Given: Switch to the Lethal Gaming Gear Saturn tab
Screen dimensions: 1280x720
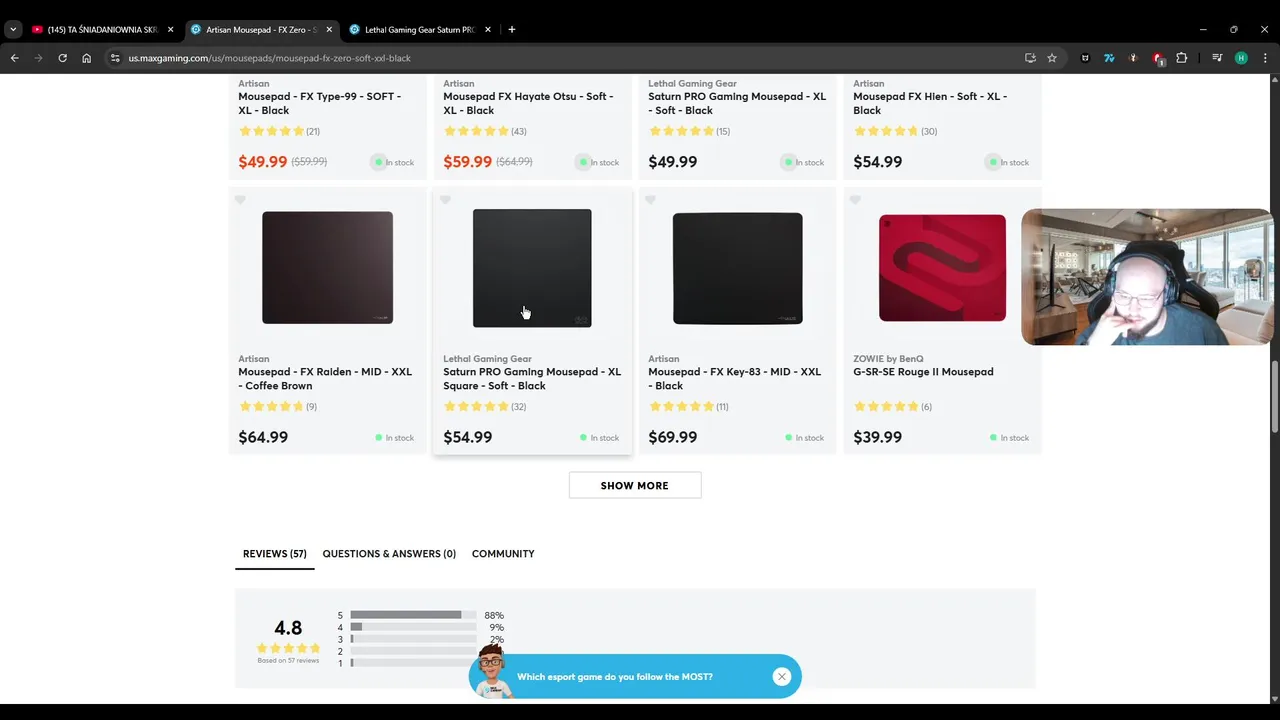Looking at the screenshot, I should tap(419, 30).
